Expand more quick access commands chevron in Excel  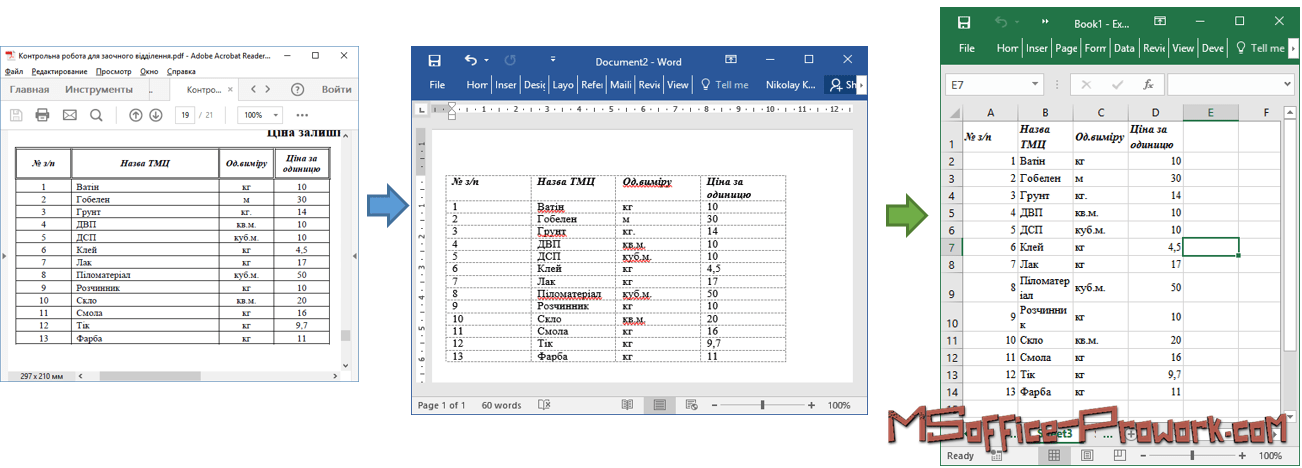1046,22
